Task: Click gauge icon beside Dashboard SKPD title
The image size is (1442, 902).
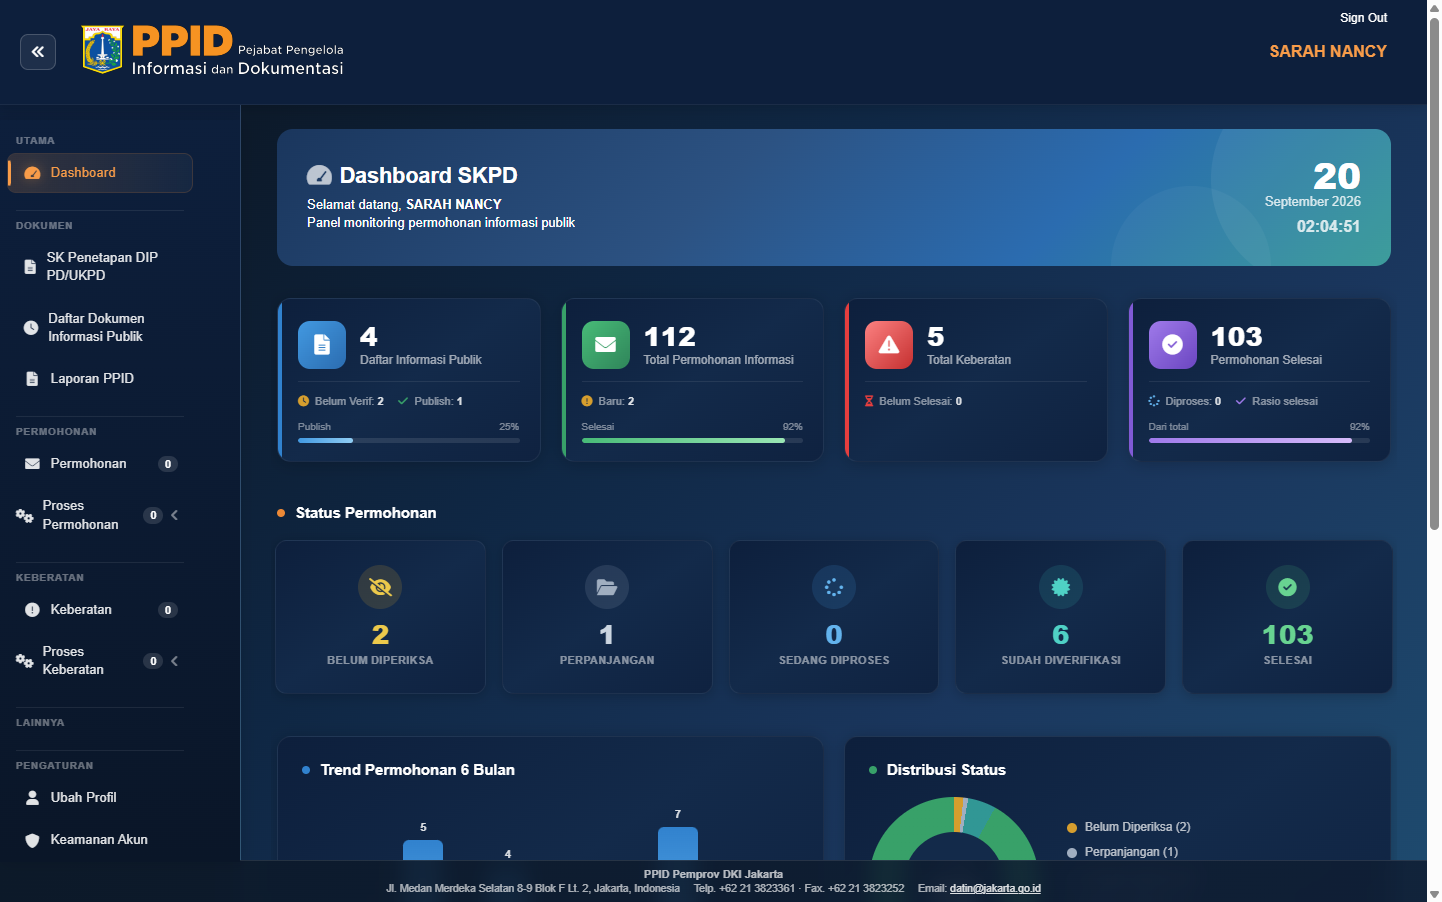Action: click(x=319, y=176)
